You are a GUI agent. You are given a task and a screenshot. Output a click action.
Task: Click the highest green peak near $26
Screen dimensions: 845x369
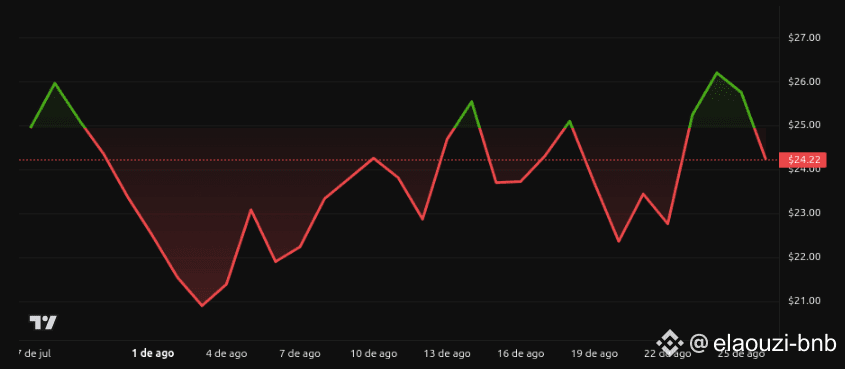pos(717,73)
